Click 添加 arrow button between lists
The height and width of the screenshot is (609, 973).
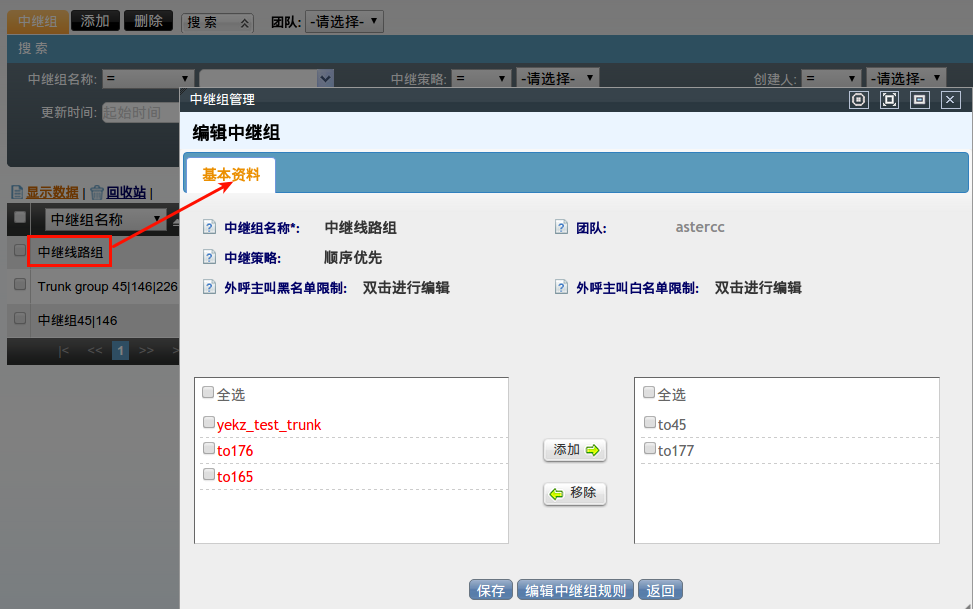point(575,450)
